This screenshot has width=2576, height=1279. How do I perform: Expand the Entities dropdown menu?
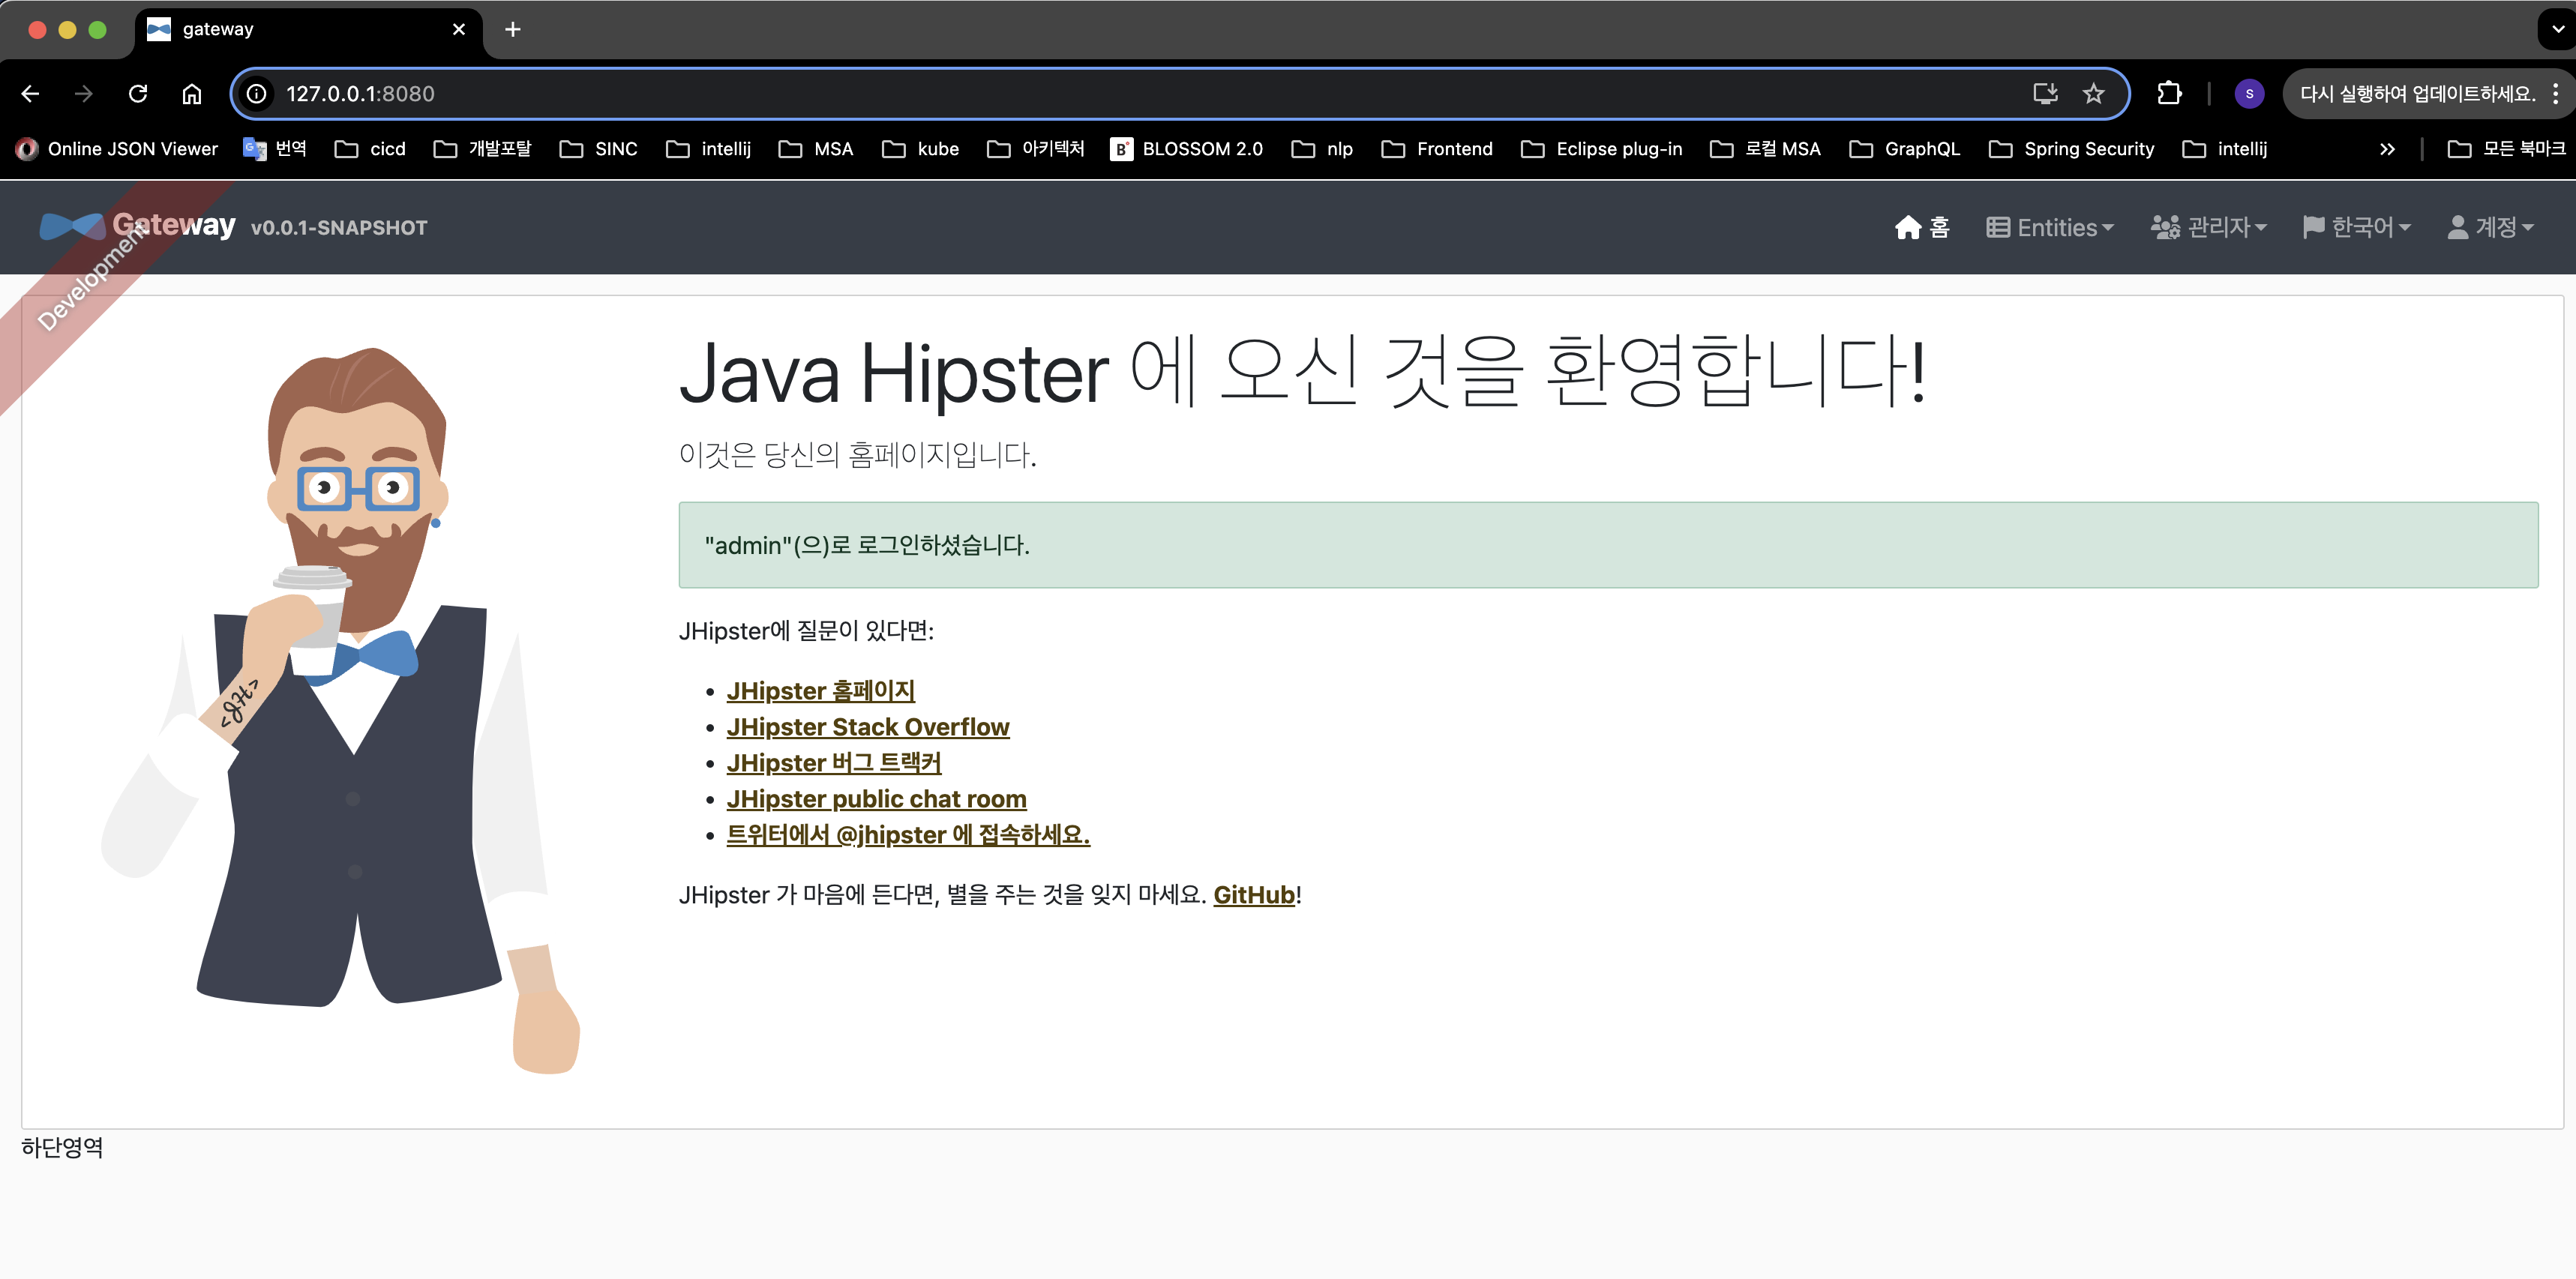(2050, 228)
